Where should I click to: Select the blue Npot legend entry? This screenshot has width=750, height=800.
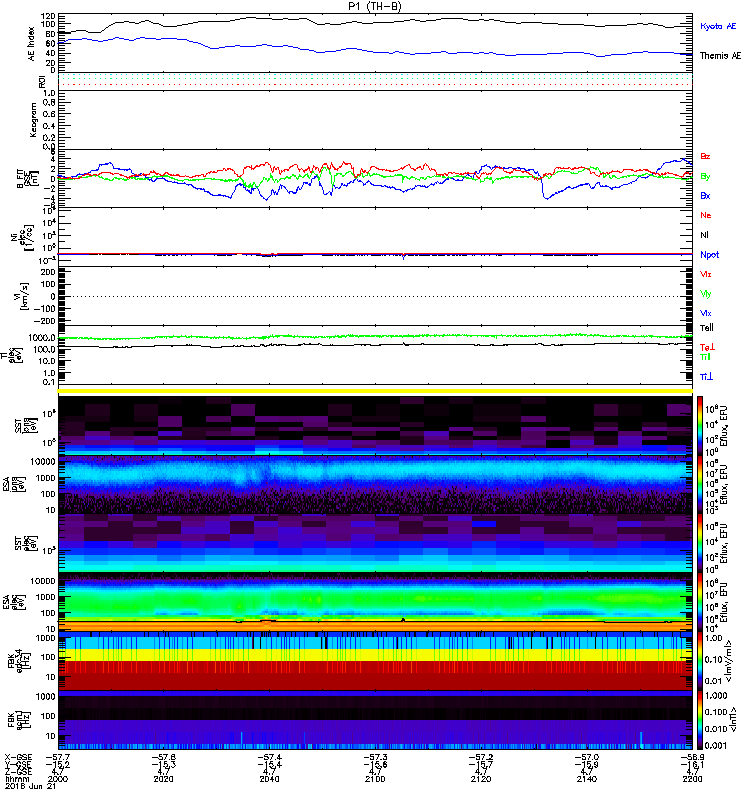710,255
